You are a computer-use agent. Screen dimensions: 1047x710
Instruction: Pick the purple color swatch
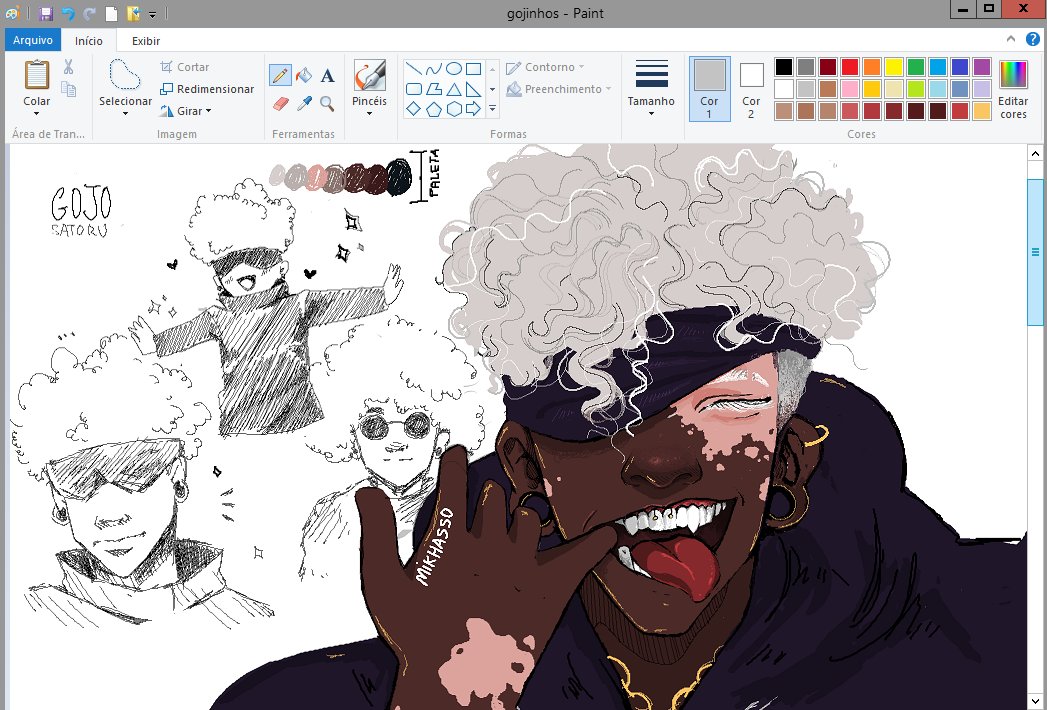pos(982,67)
